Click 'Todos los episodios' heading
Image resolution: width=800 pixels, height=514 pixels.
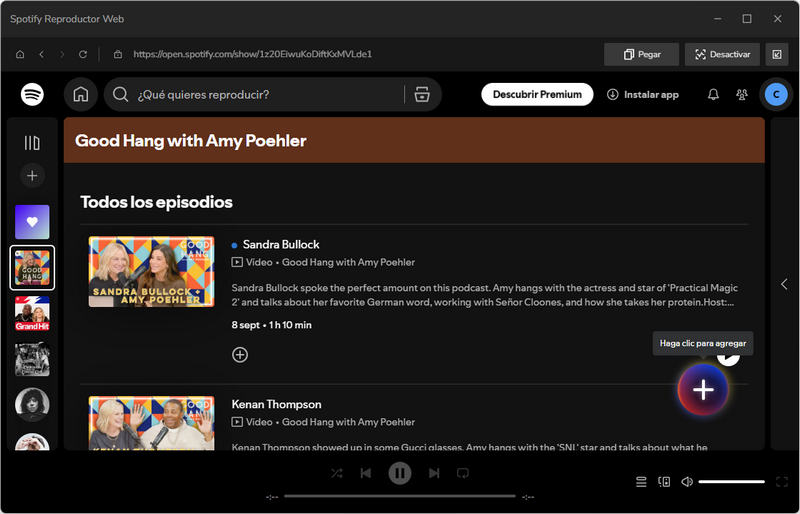(x=156, y=202)
